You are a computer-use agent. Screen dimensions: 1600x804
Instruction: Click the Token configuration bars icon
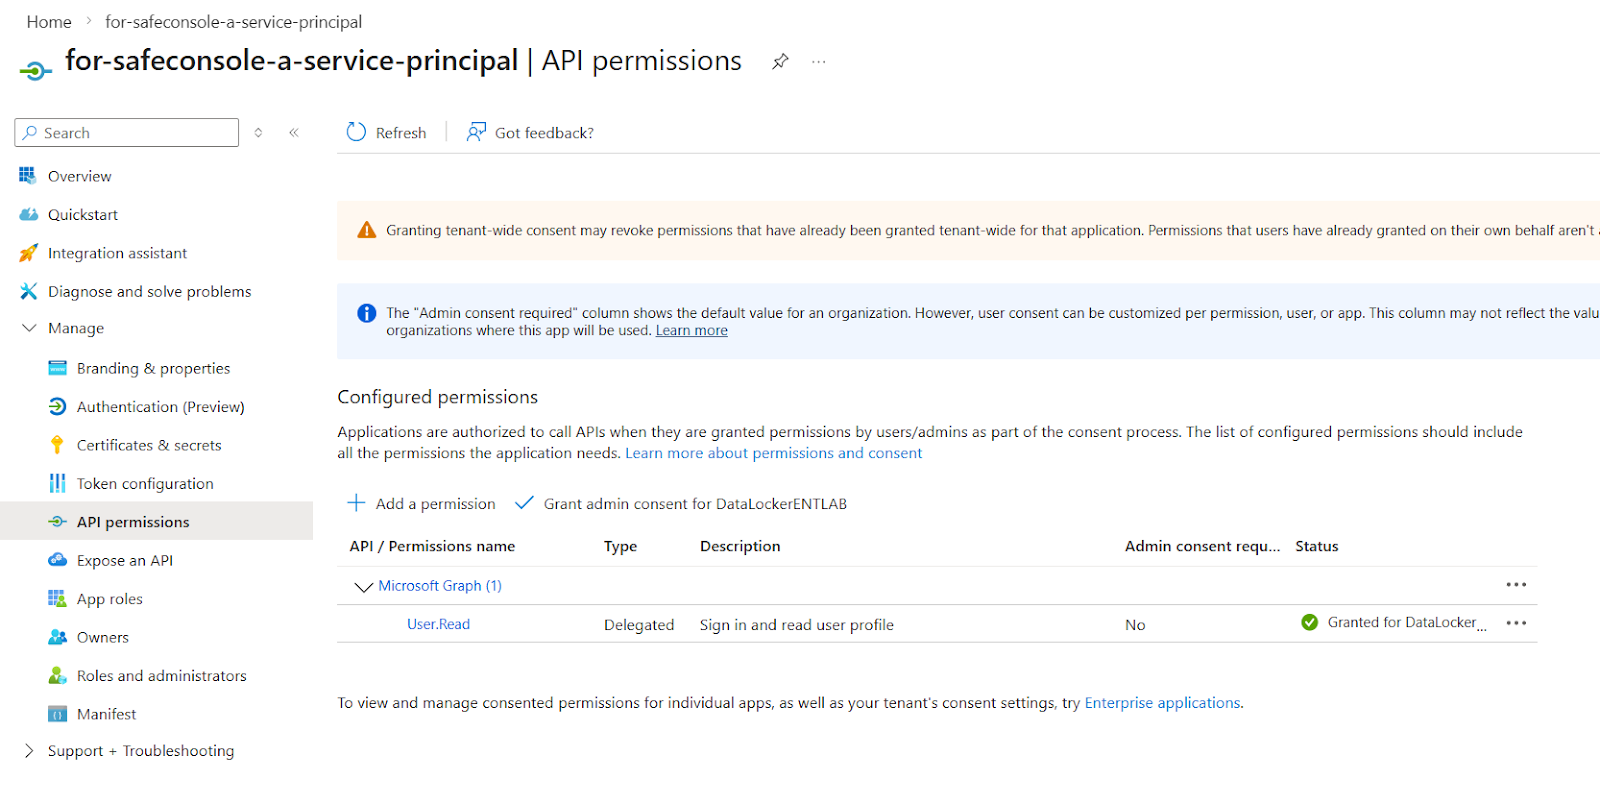coord(57,484)
